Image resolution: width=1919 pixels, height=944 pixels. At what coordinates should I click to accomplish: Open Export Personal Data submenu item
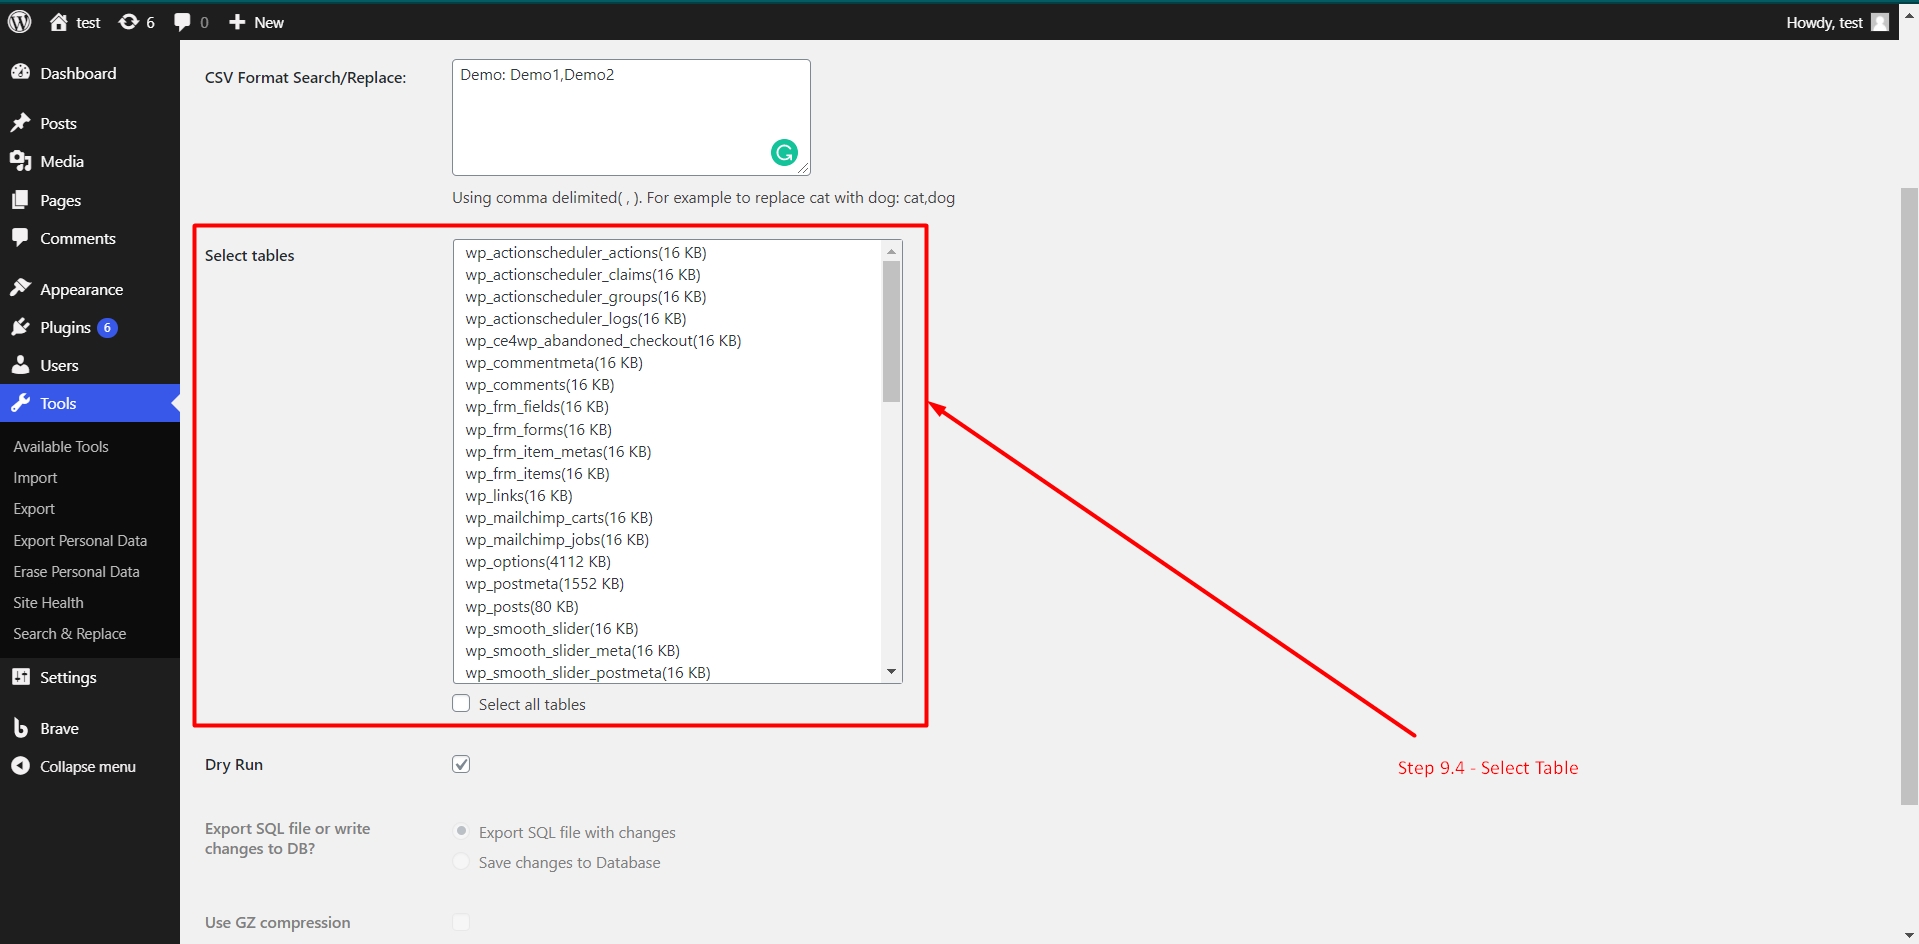80,541
